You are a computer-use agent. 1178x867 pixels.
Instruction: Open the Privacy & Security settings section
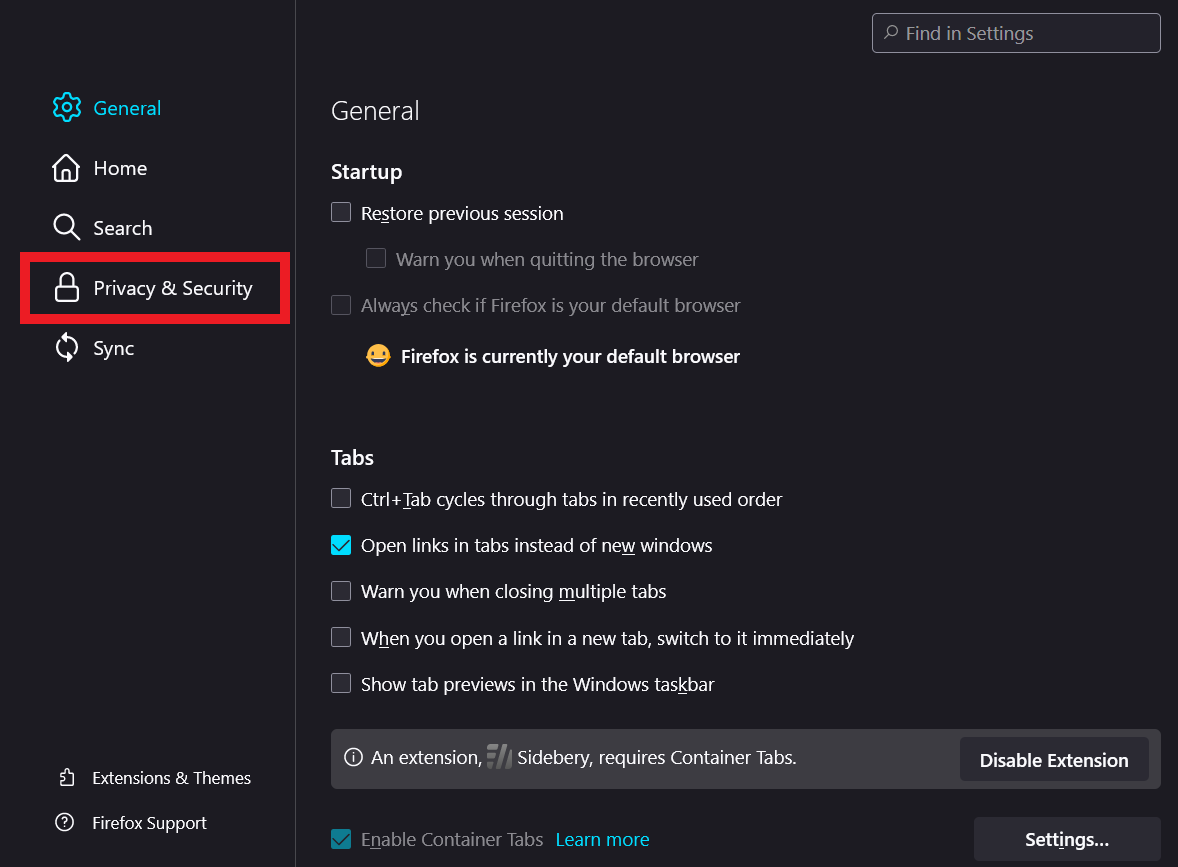pos(172,288)
